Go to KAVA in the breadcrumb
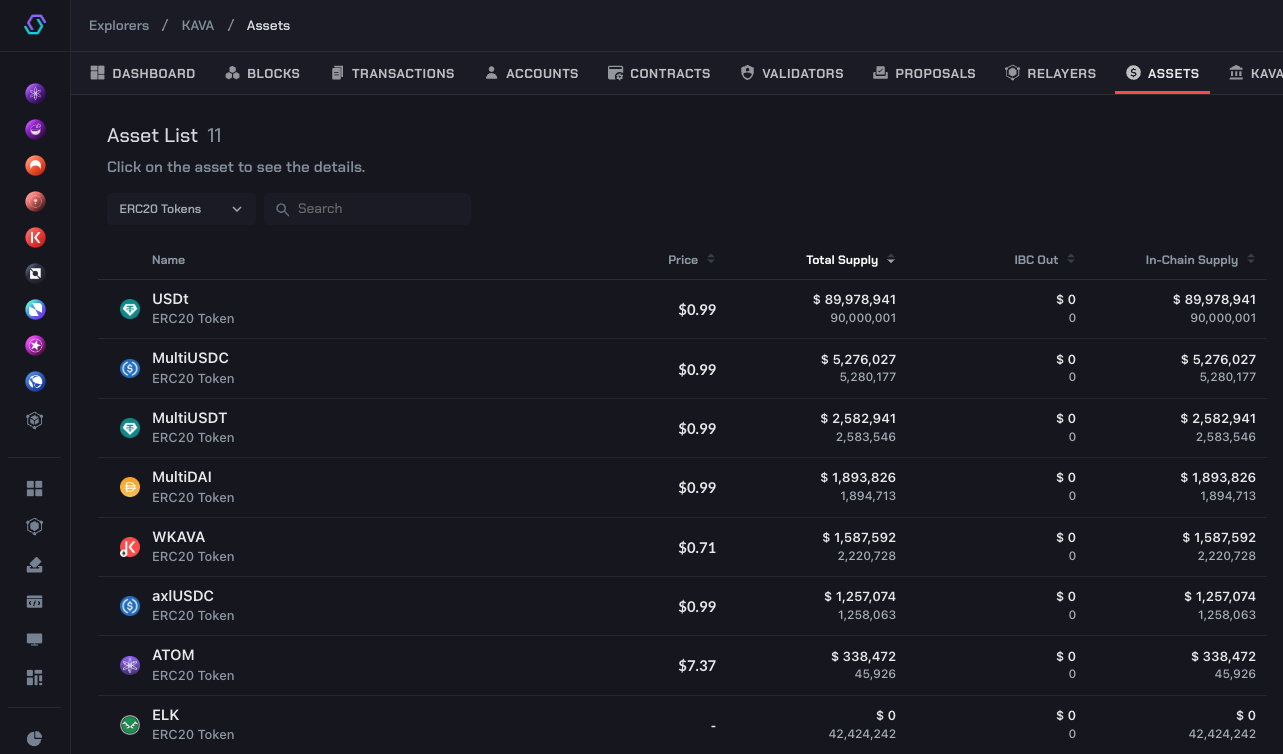The image size is (1283, 754). point(198,25)
